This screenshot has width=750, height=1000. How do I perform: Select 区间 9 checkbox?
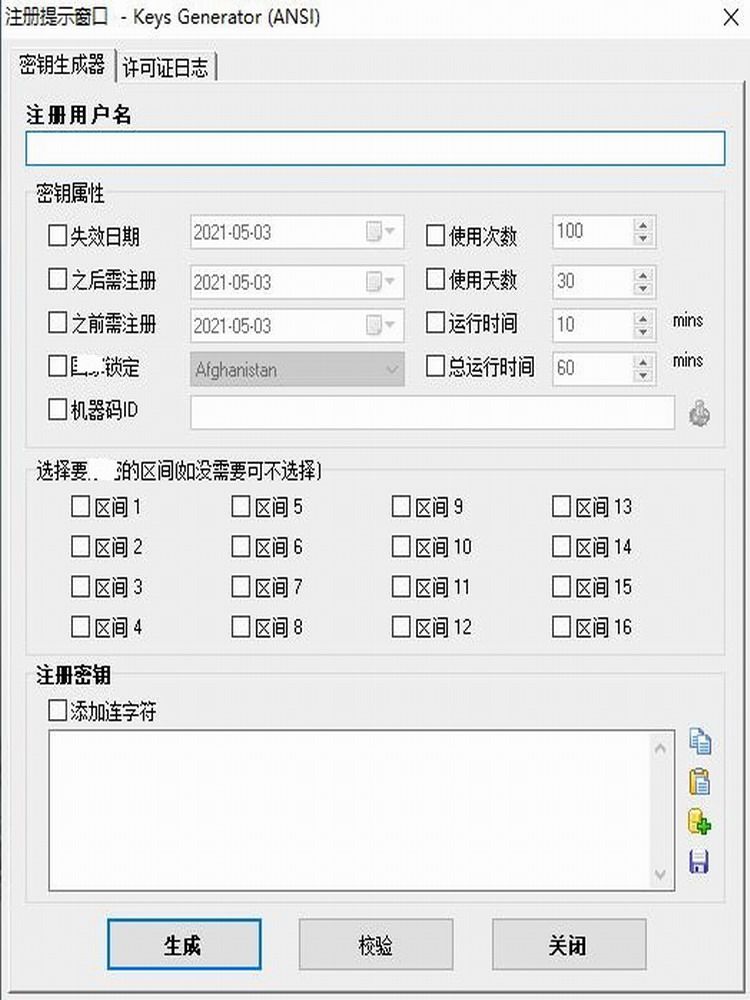tap(401, 507)
